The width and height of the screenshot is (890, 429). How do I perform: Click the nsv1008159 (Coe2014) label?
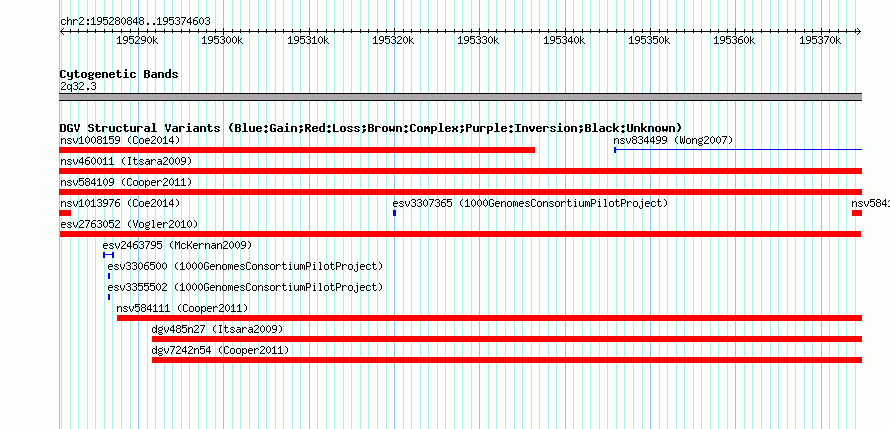(x=120, y=140)
